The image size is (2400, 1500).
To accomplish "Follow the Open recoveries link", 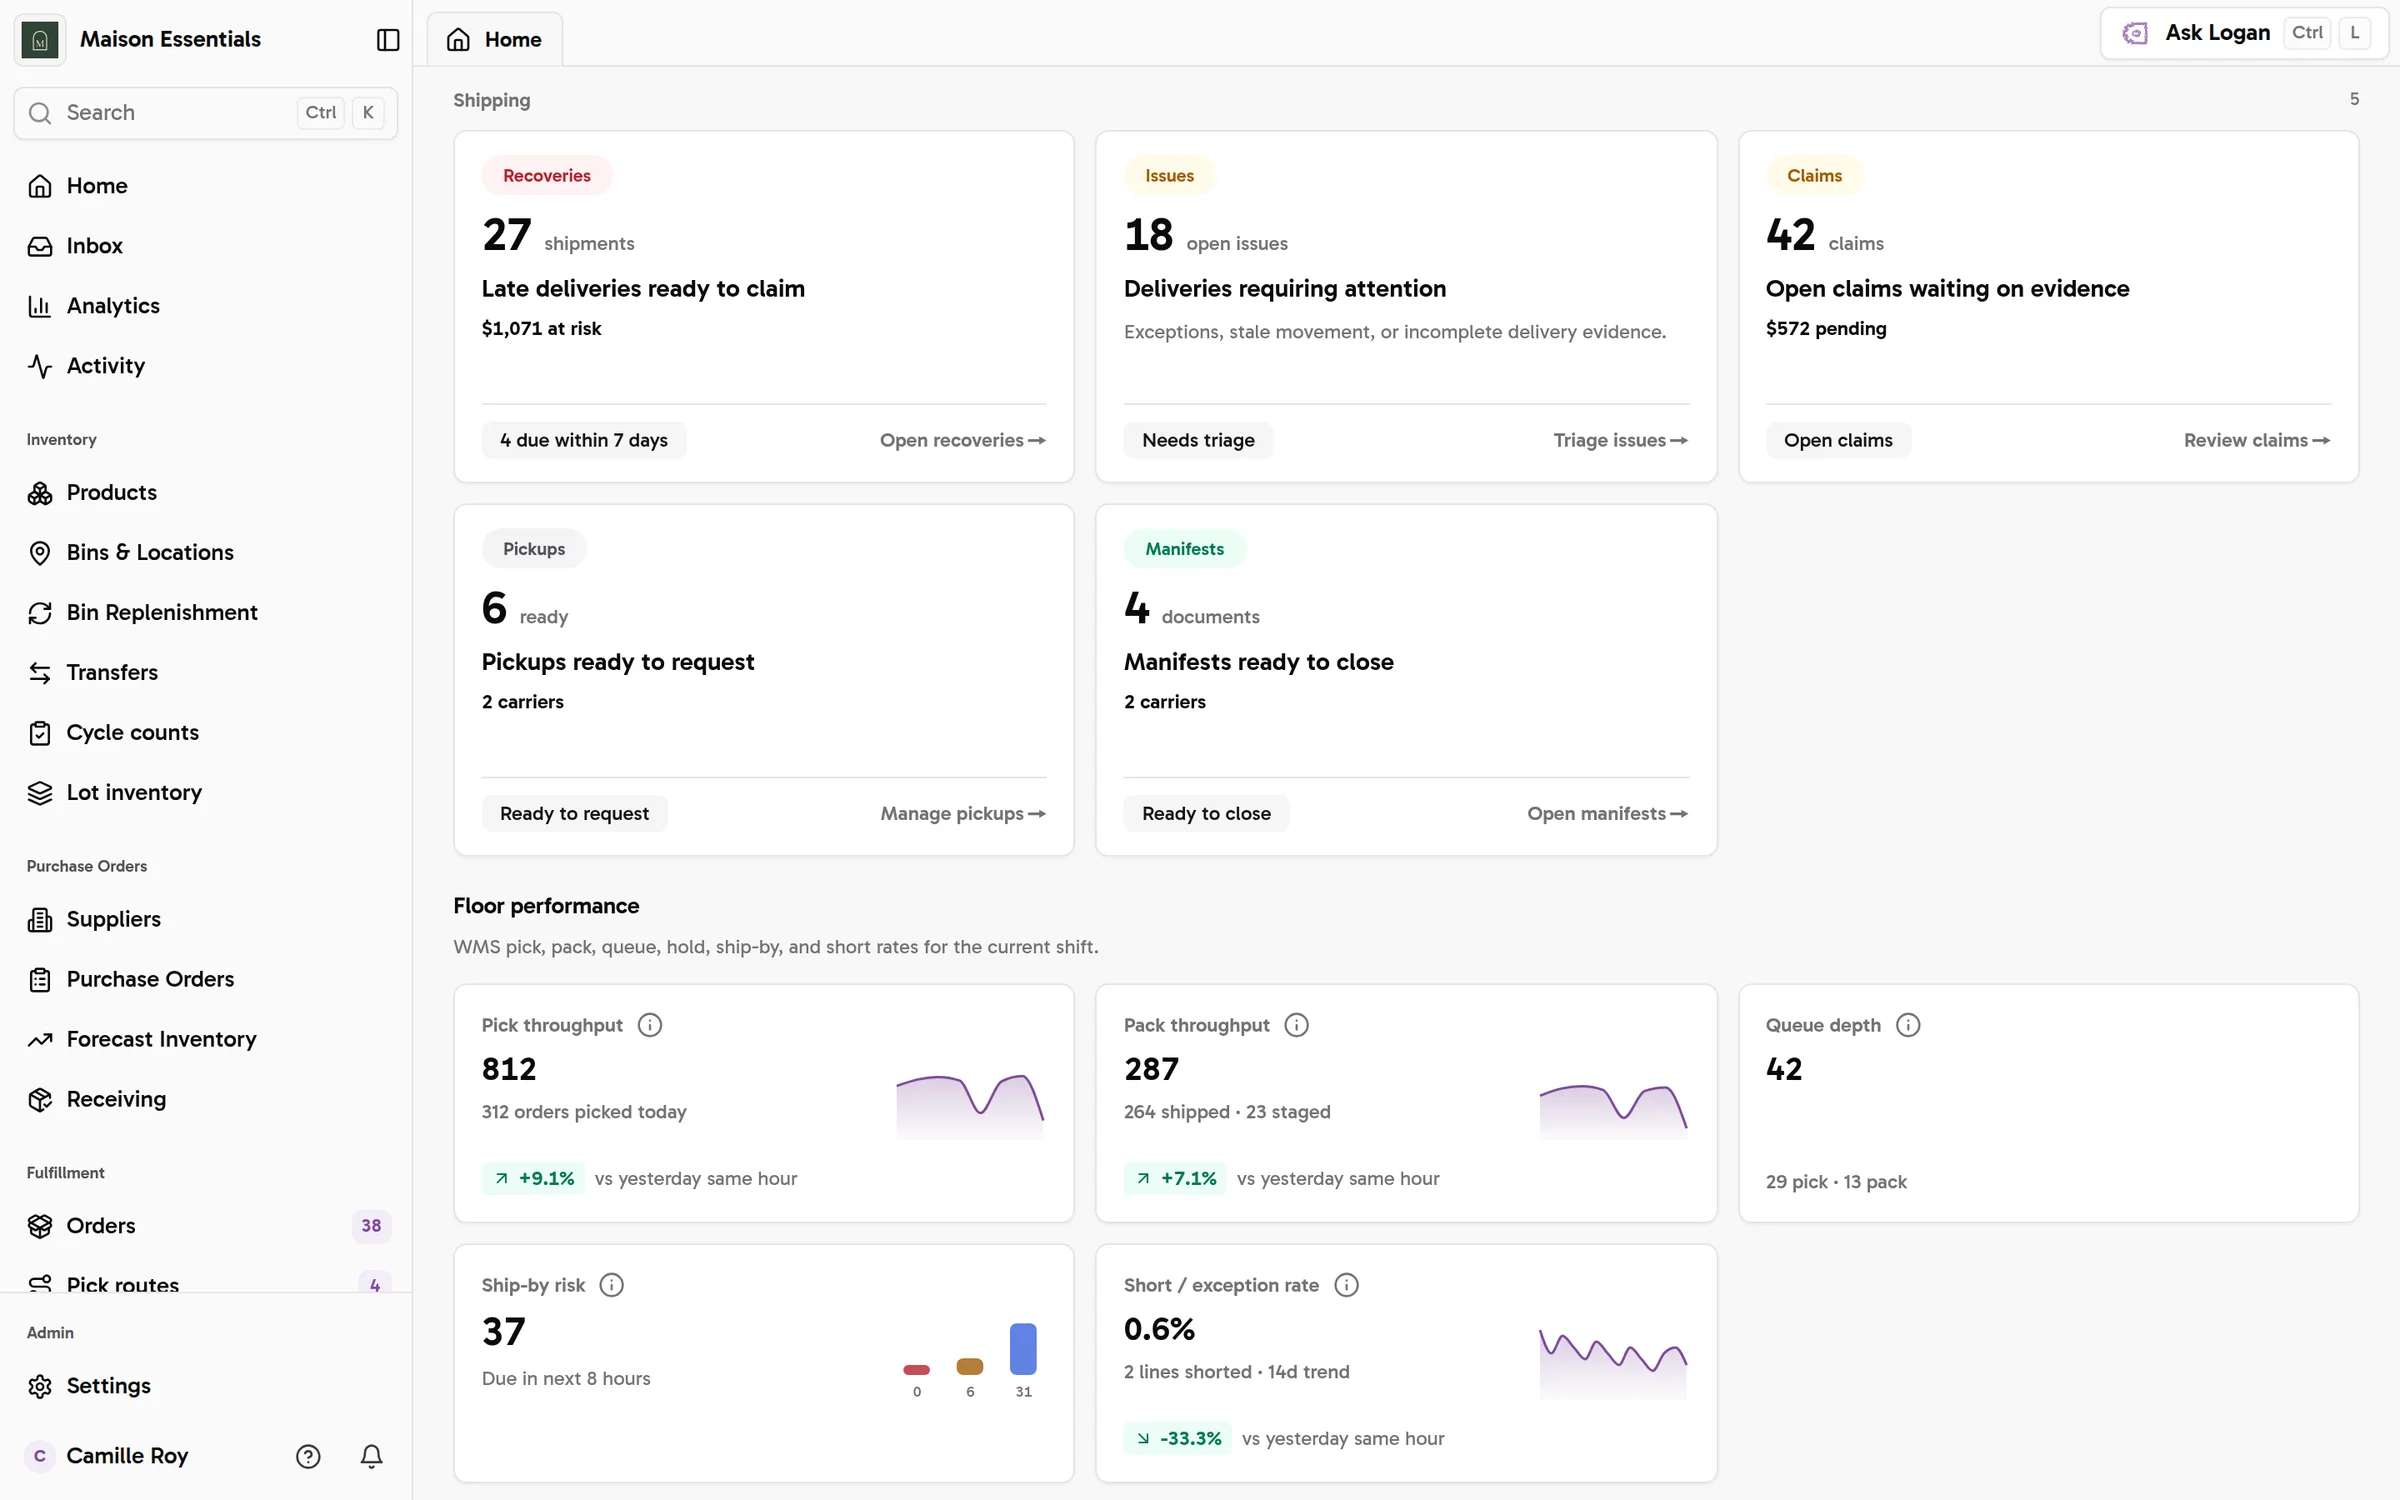I will (x=962, y=440).
